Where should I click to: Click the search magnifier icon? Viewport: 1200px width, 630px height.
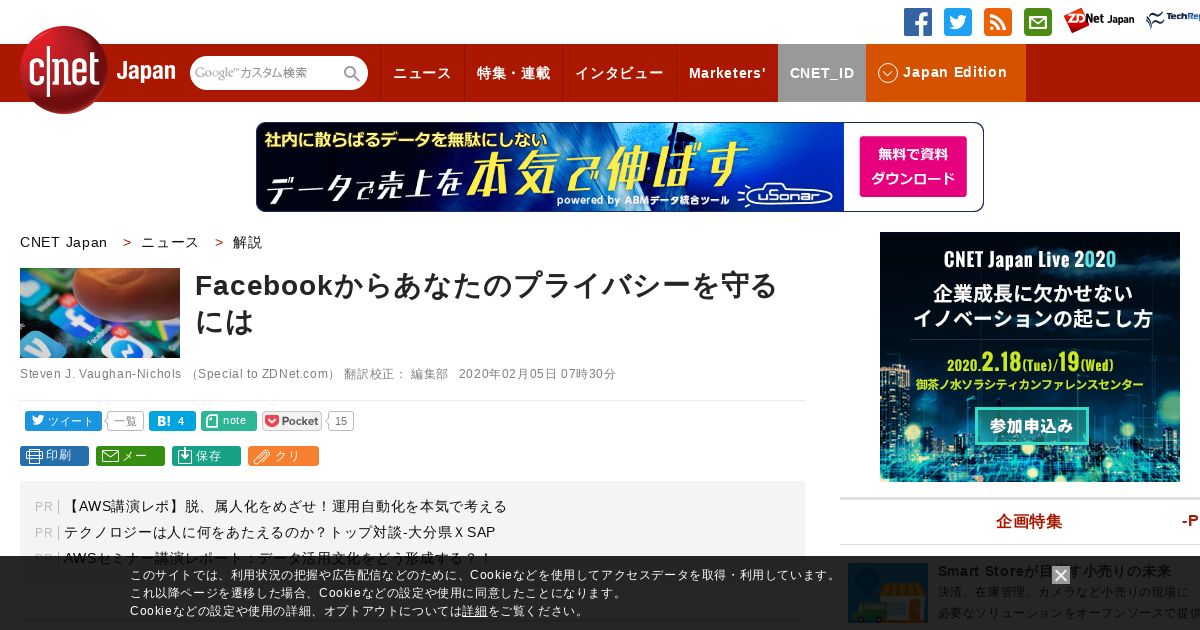(352, 73)
